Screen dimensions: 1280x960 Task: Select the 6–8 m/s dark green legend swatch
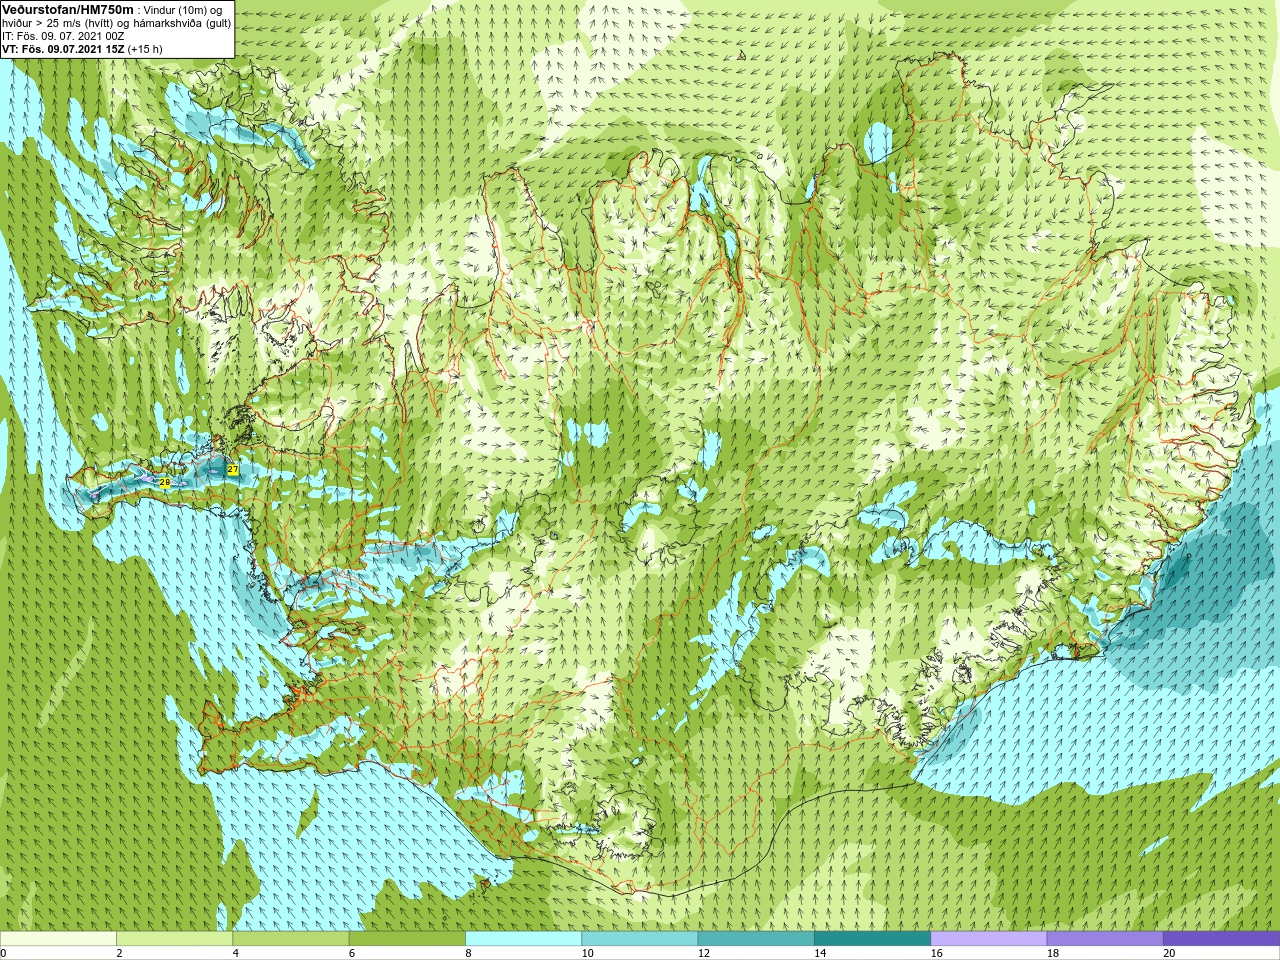click(x=407, y=939)
